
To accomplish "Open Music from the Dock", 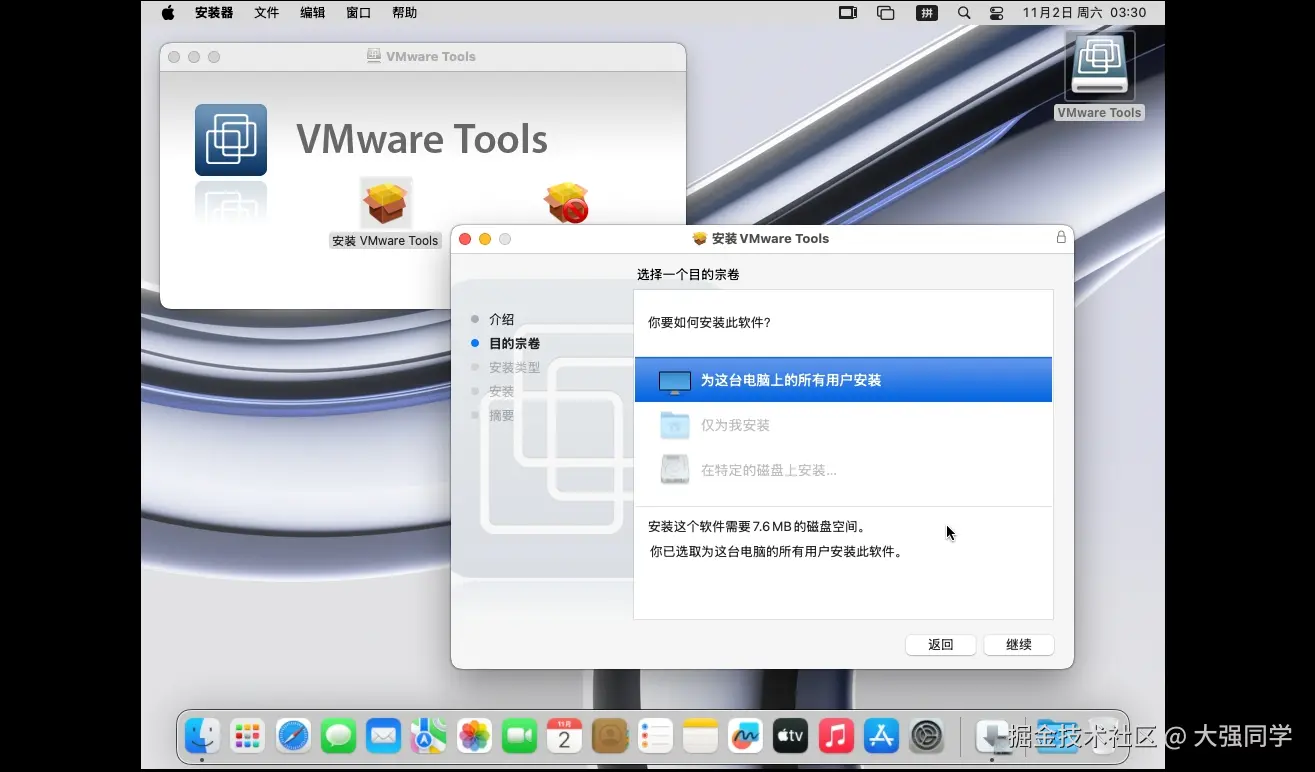I will [836, 737].
